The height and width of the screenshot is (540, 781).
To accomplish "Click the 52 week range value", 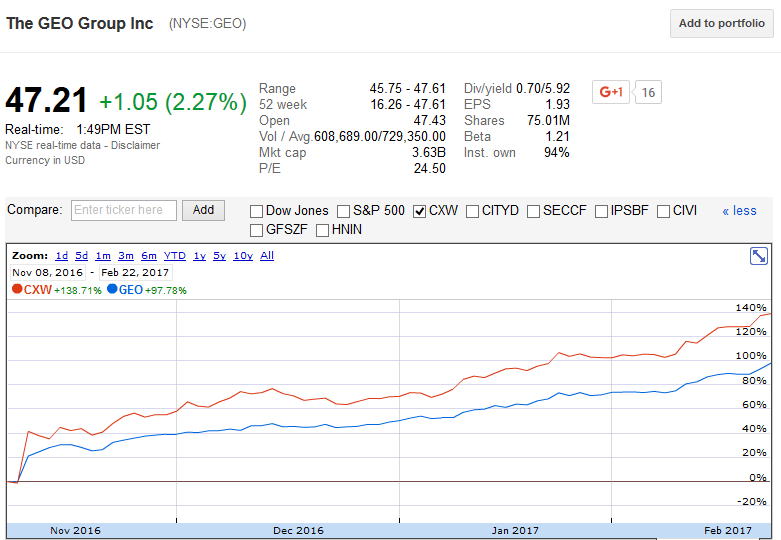I will pos(408,104).
